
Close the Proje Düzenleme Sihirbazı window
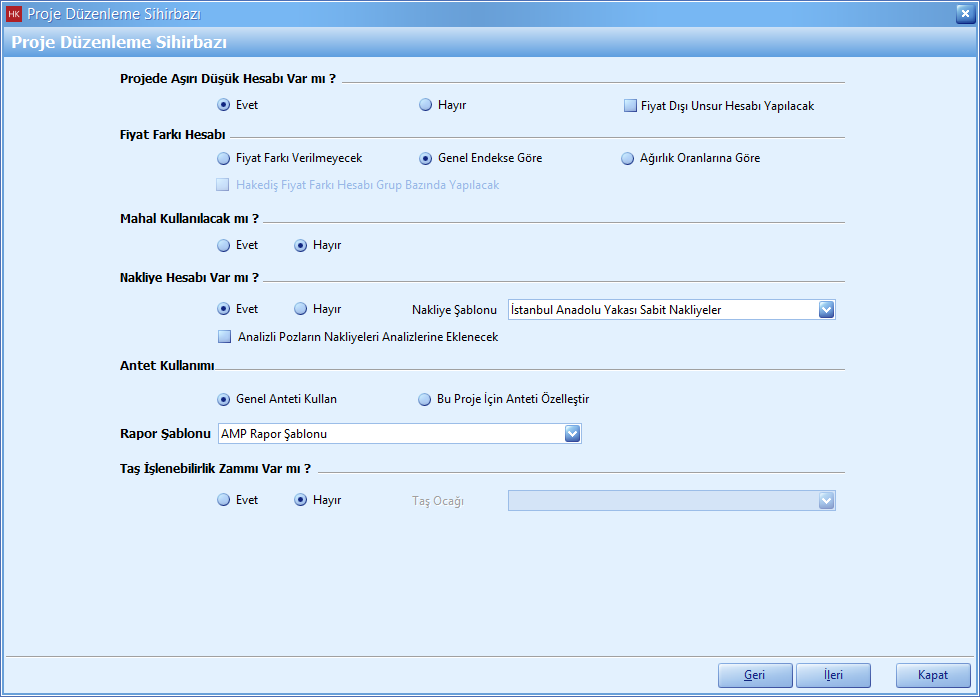click(x=963, y=13)
